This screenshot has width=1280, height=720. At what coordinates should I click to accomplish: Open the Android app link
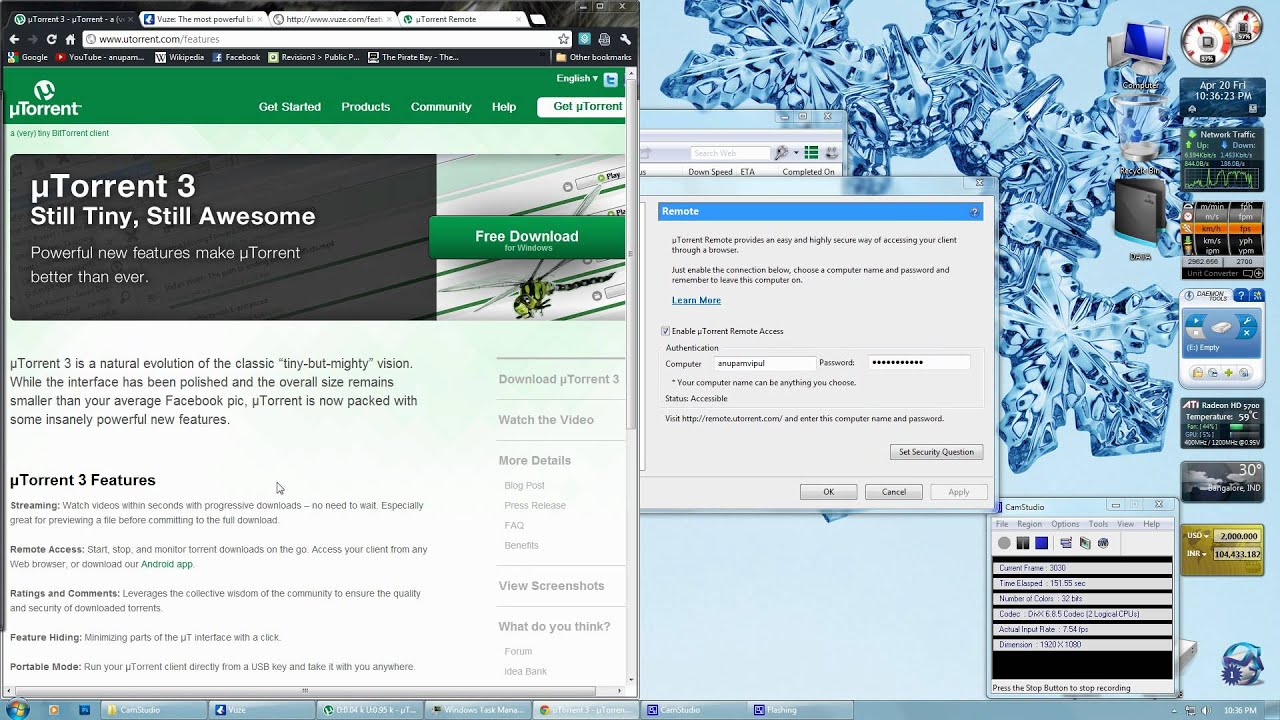pos(167,564)
